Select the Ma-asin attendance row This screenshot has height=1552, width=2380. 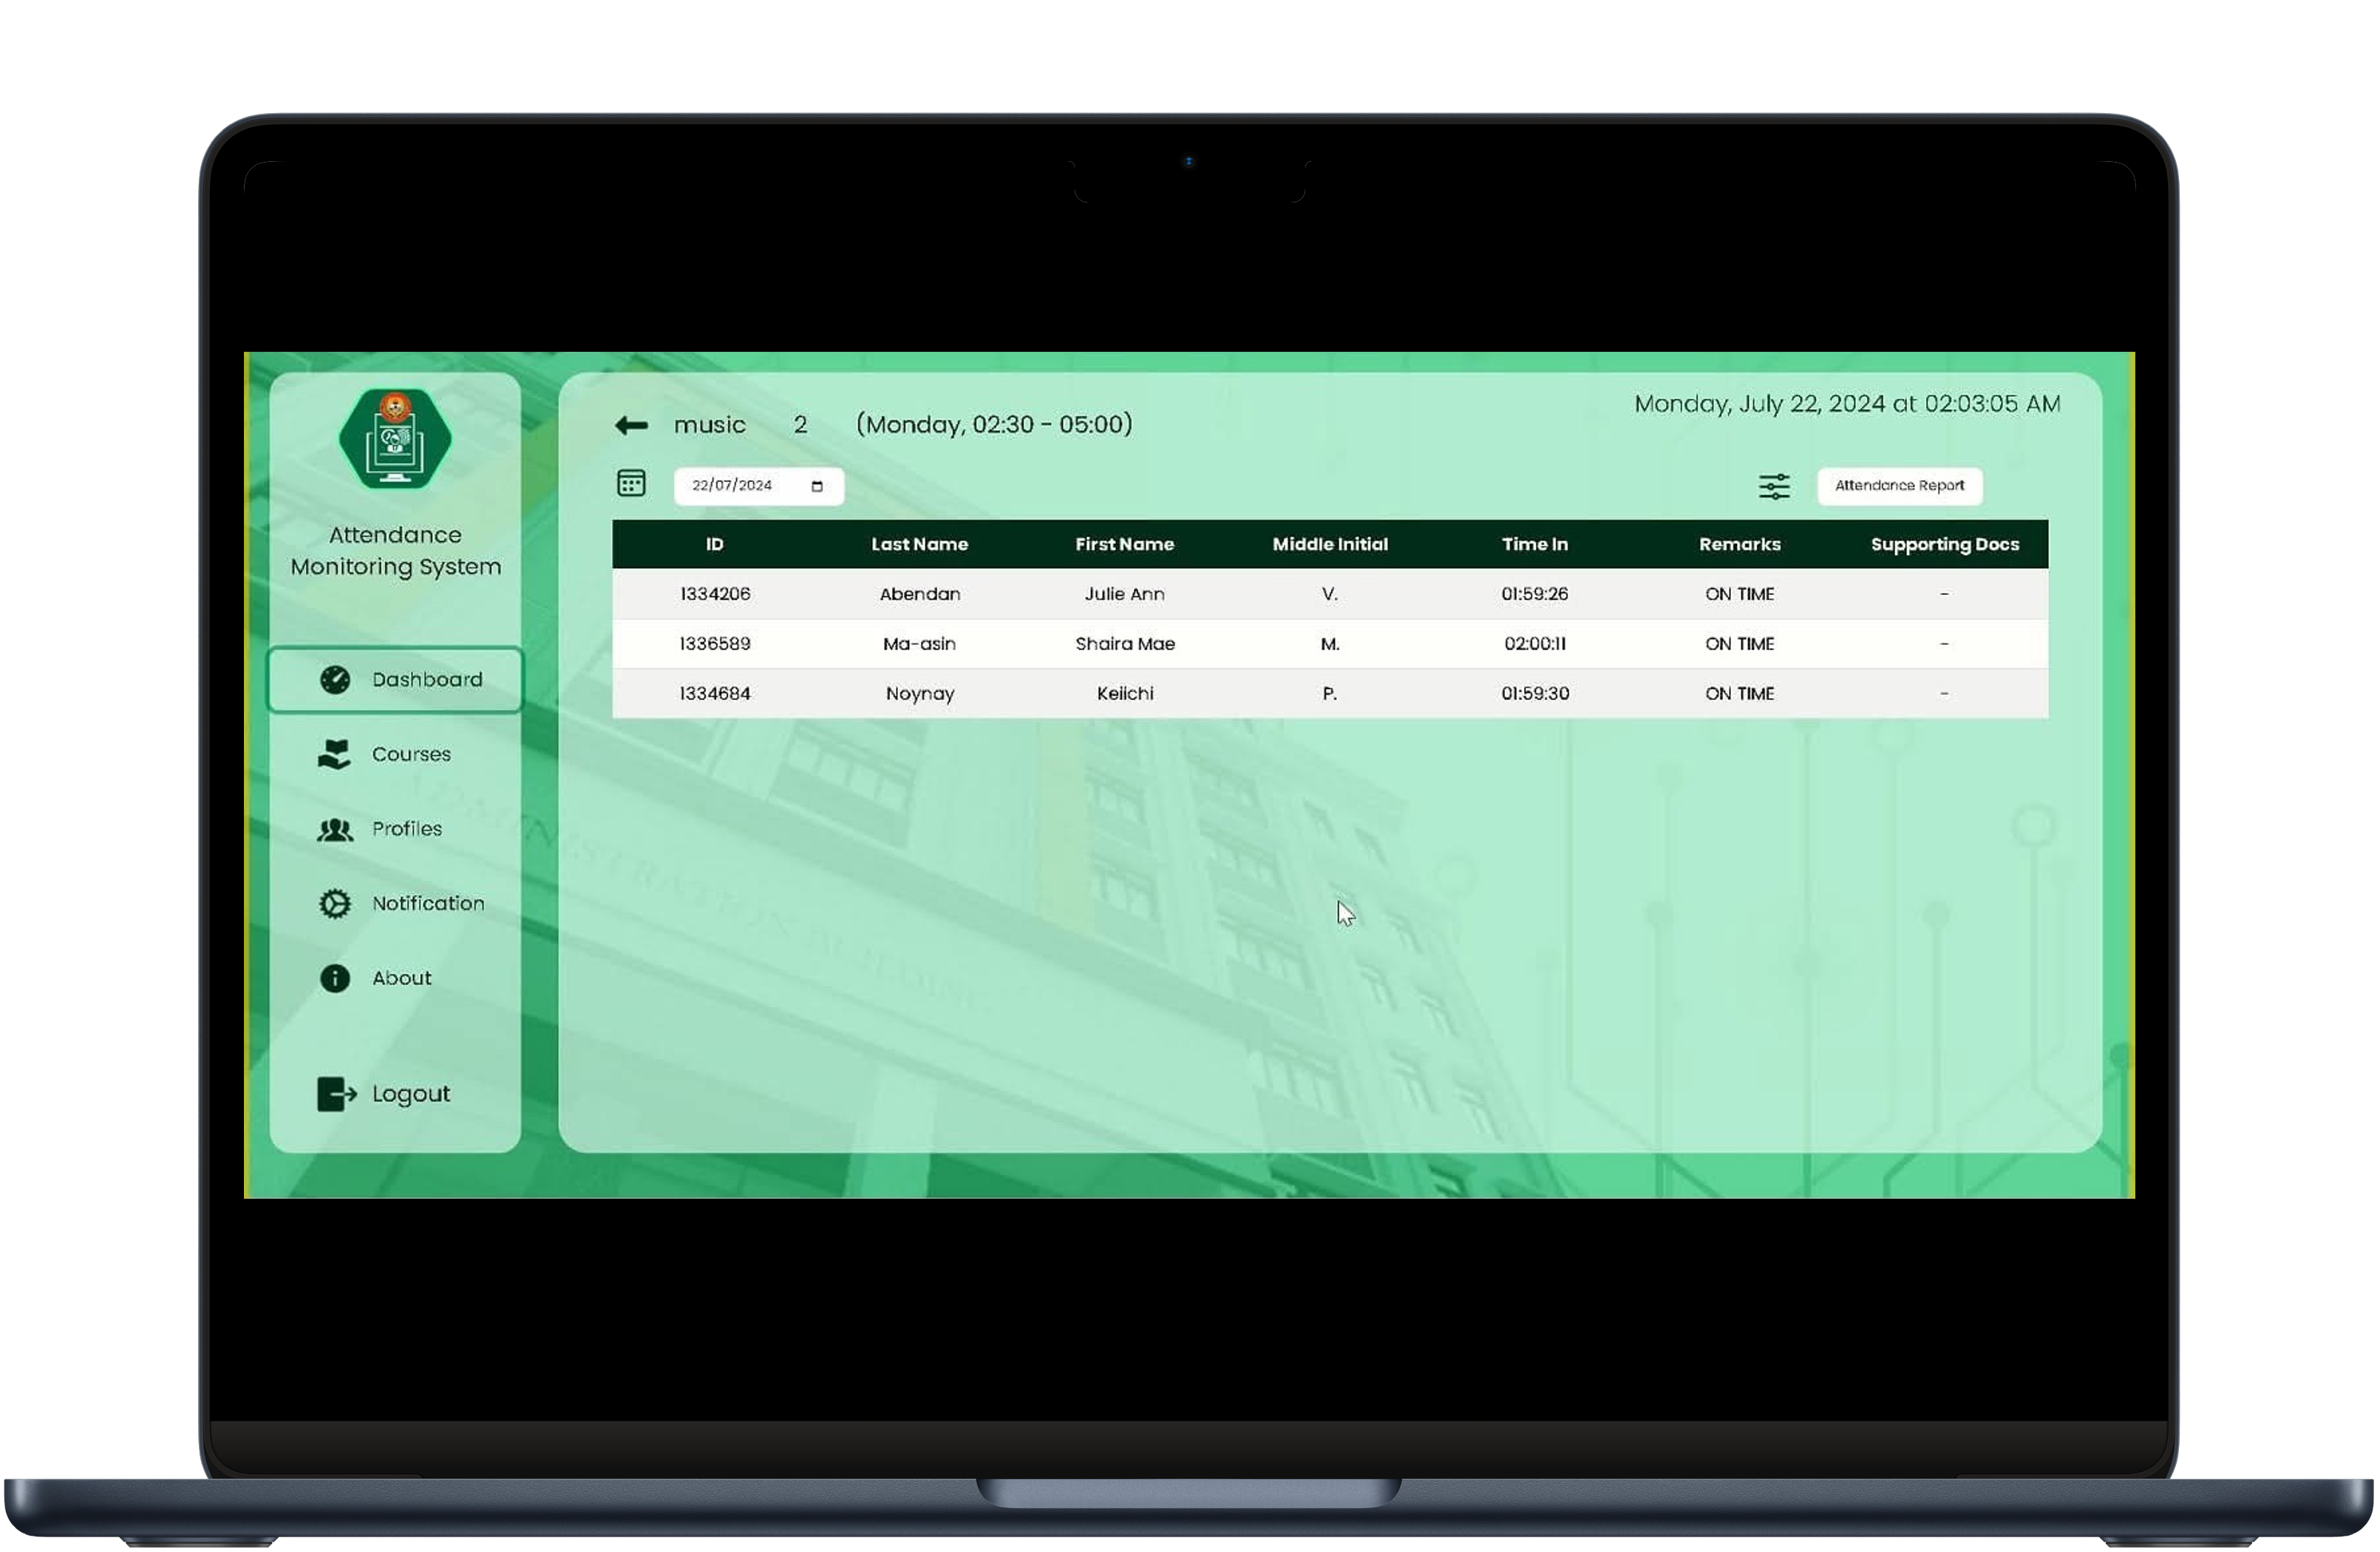1330,645
